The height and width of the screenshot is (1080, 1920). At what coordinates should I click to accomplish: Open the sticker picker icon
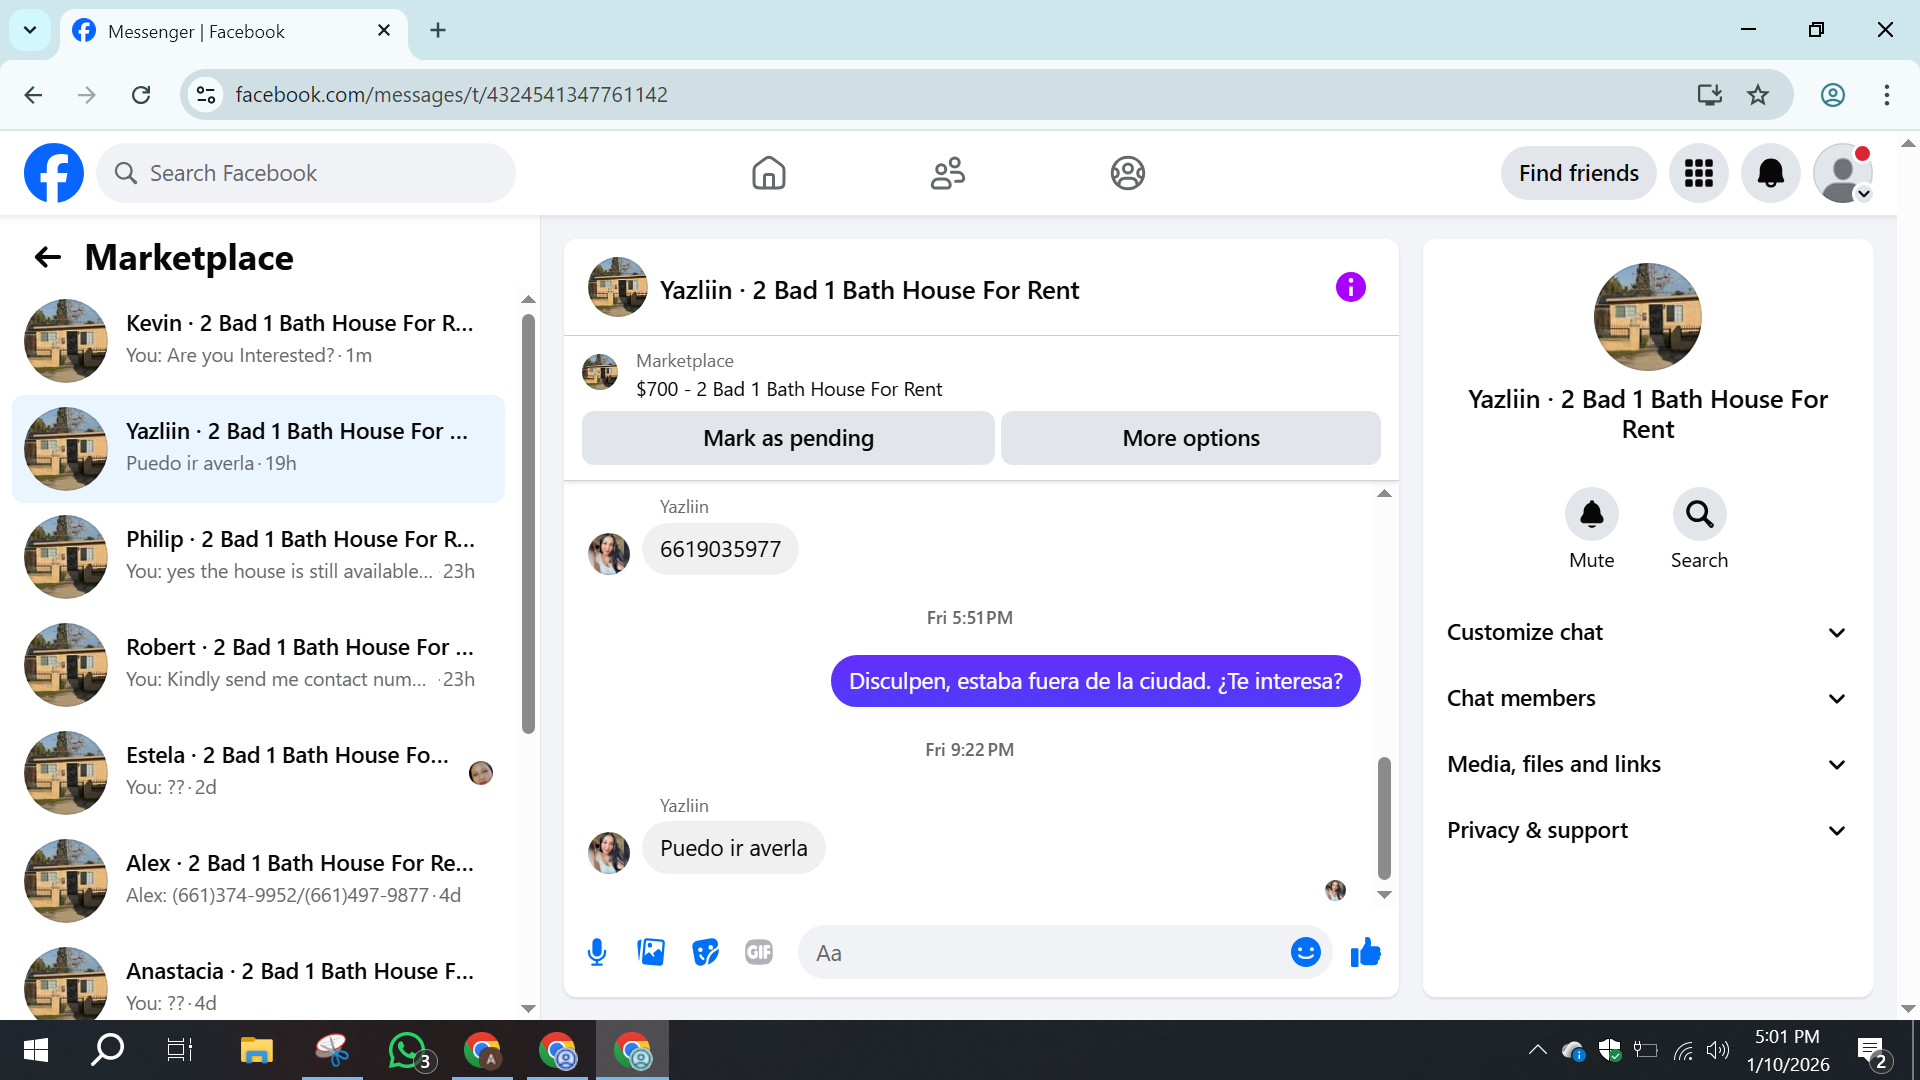[x=705, y=952]
